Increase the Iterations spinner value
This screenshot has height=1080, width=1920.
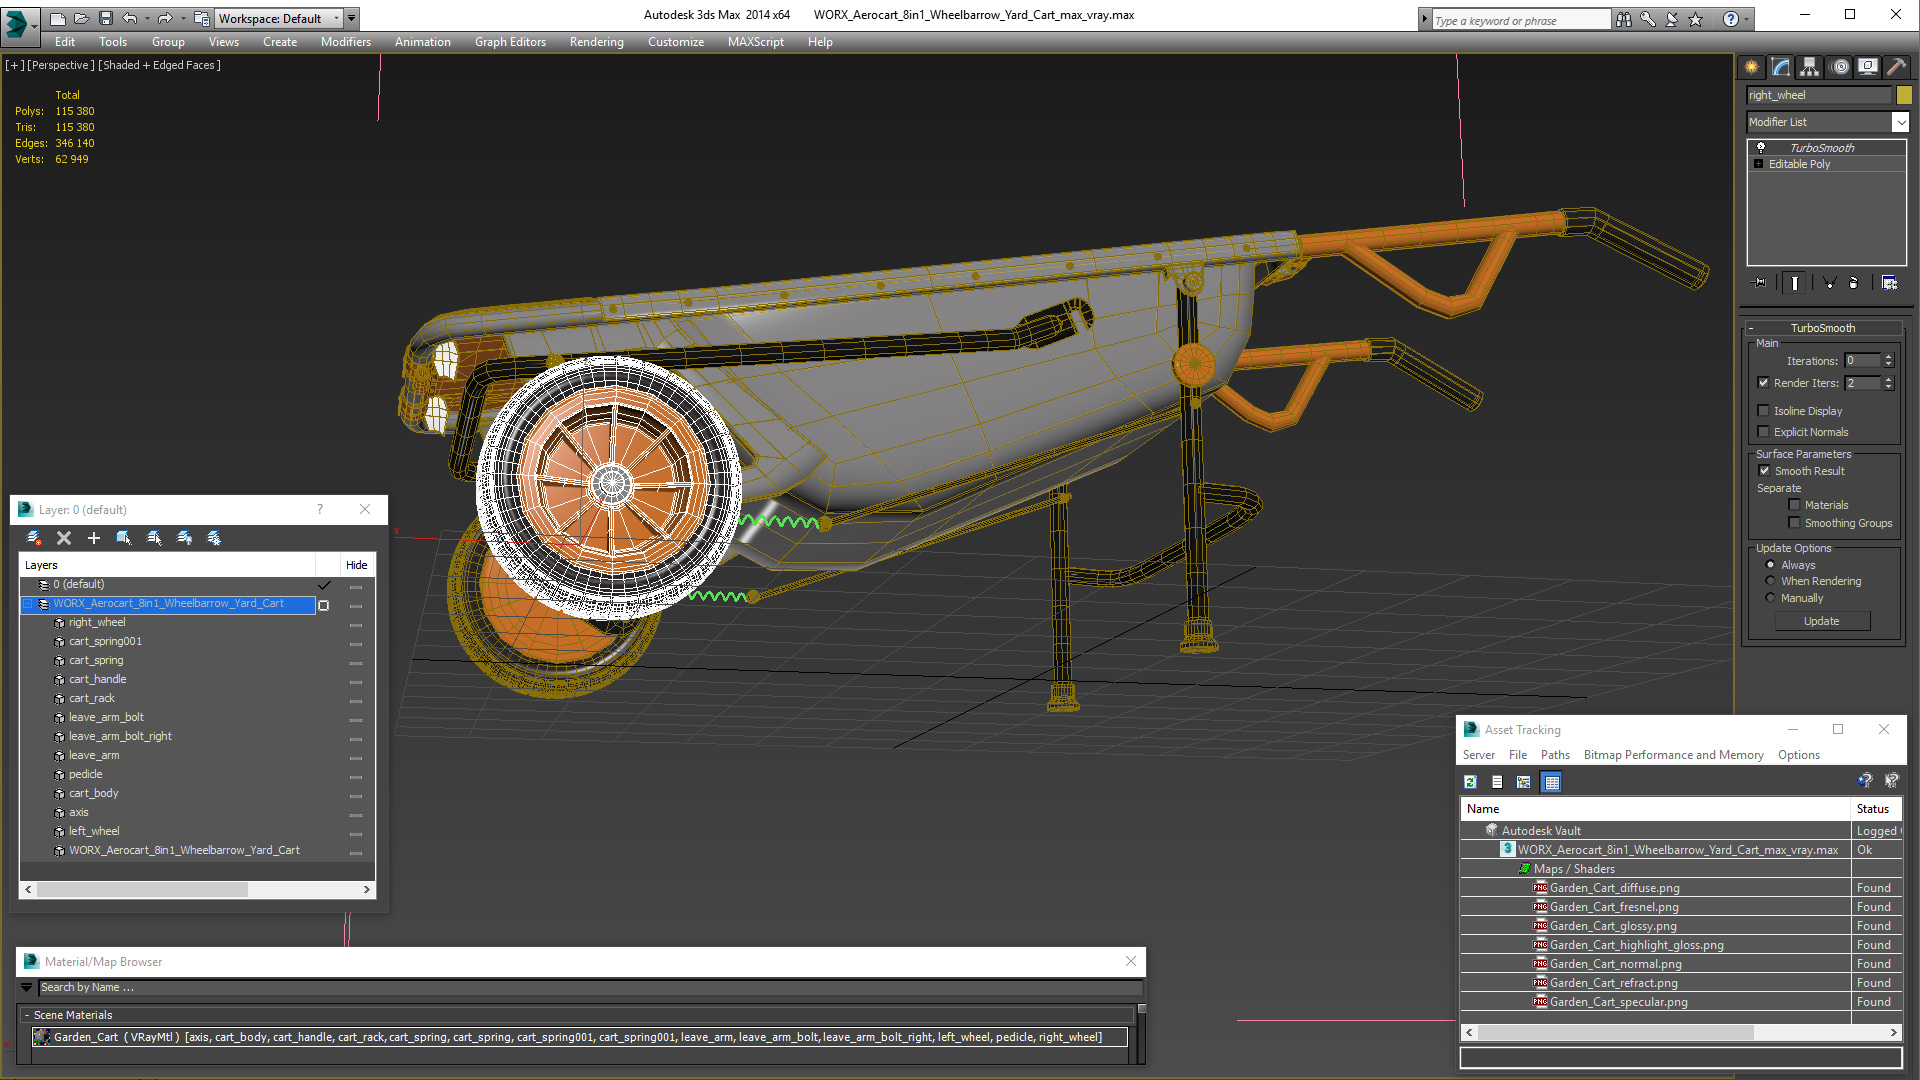click(1888, 357)
